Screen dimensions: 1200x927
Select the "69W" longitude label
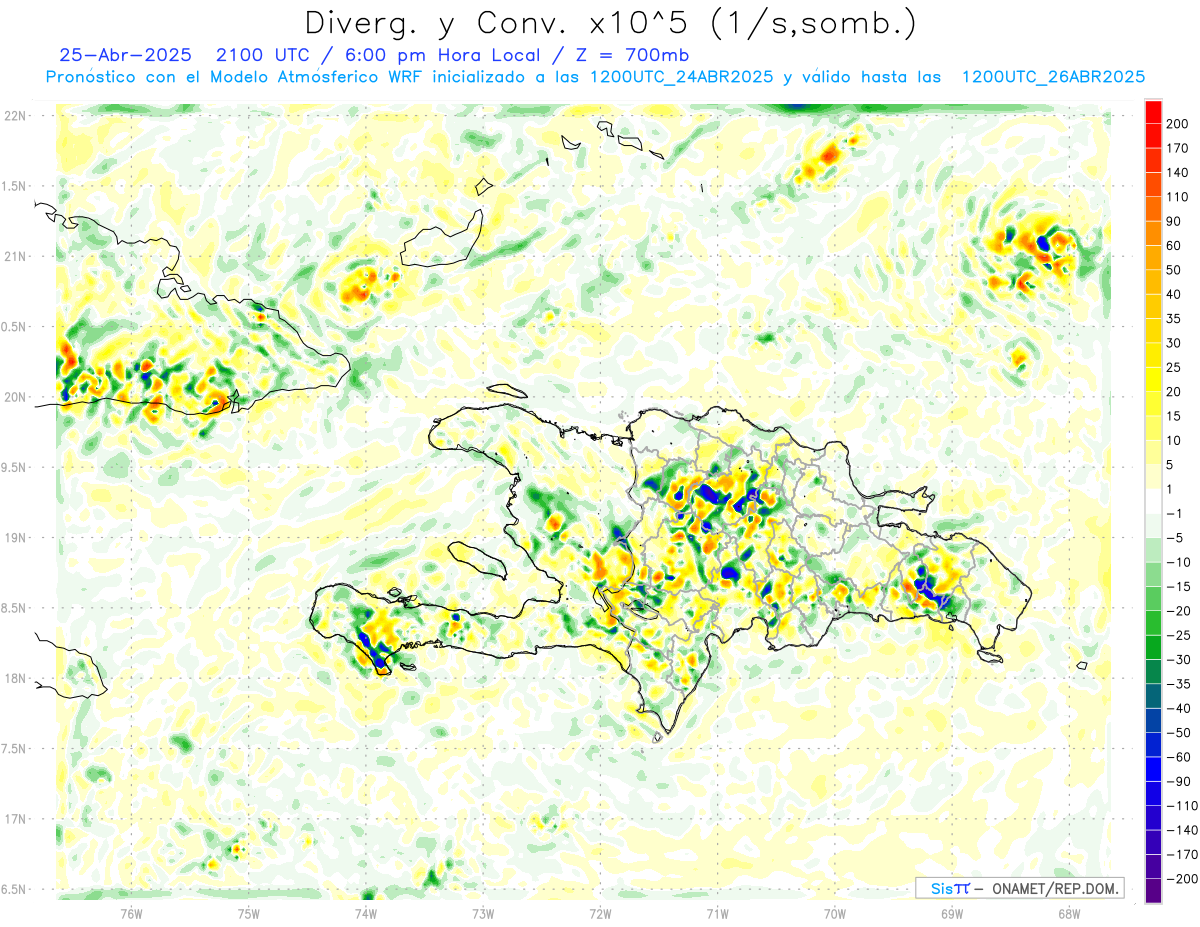click(x=951, y=913)
